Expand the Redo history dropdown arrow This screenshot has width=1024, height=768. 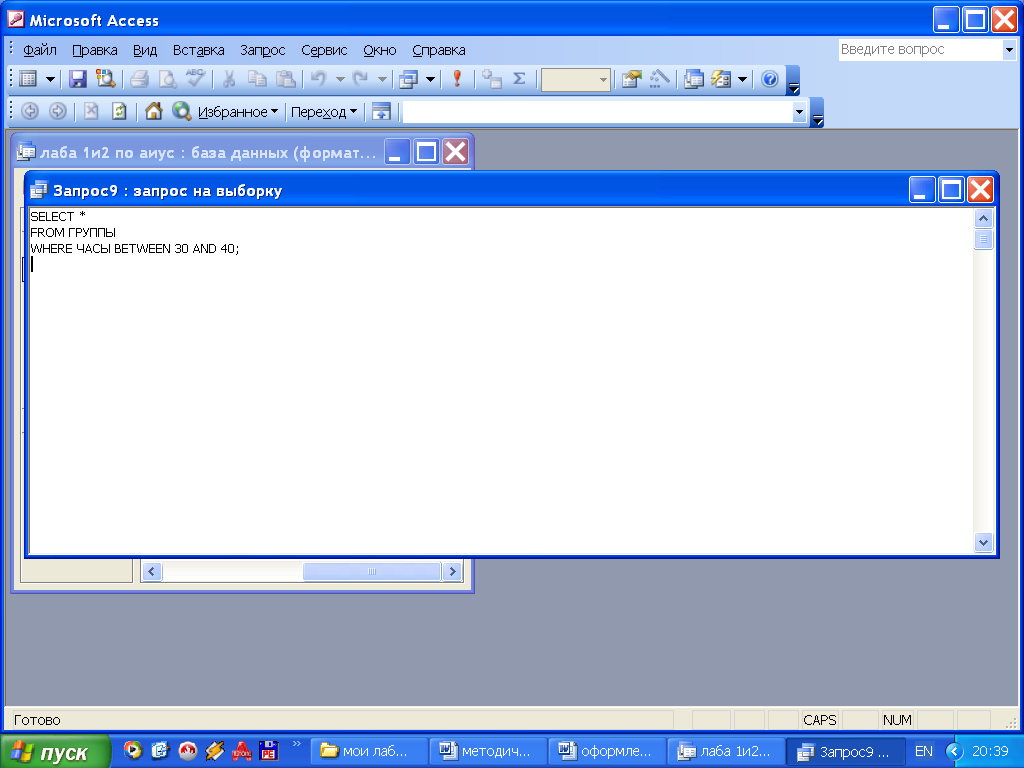click(382, 80)
